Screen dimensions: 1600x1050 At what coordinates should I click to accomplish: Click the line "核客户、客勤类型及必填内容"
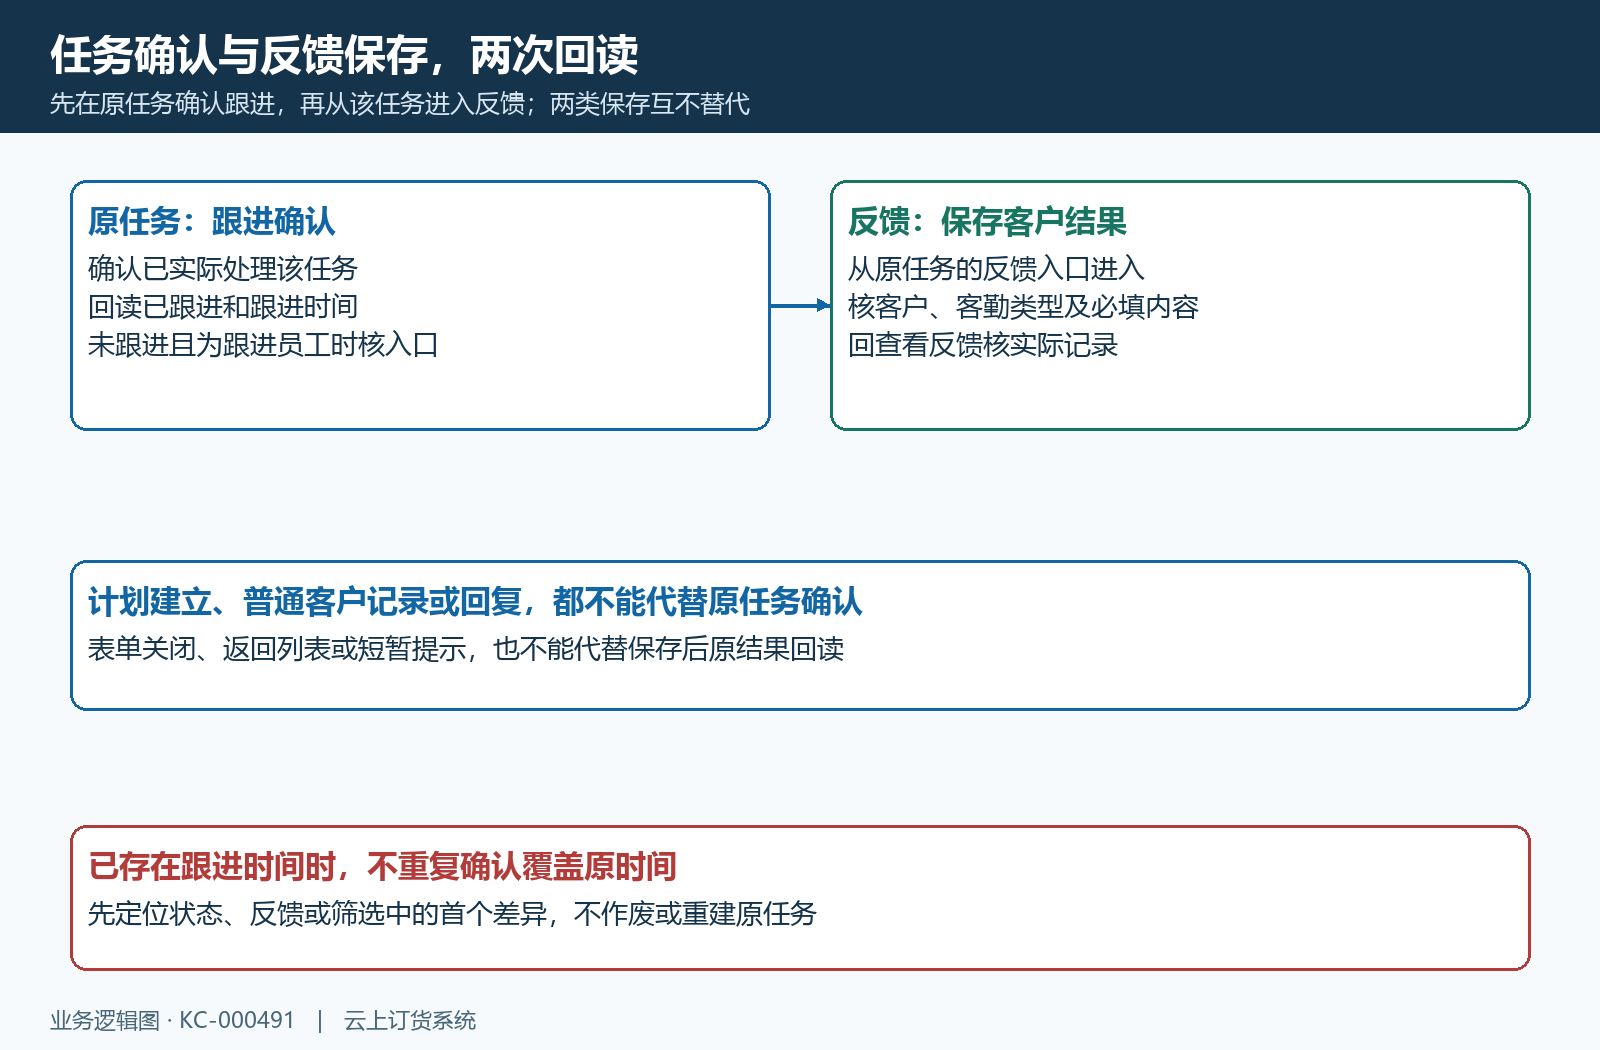coord(1023,306)
